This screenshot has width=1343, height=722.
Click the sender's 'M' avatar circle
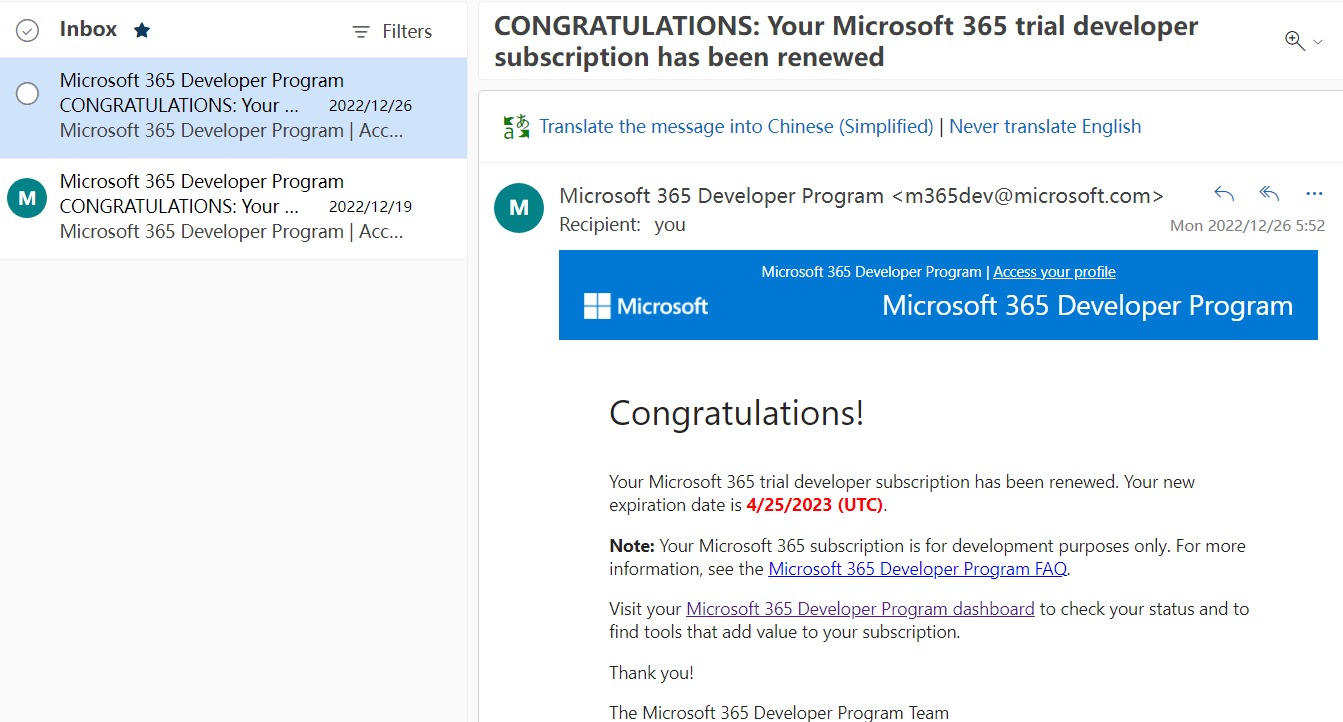(x=518, y=208)
